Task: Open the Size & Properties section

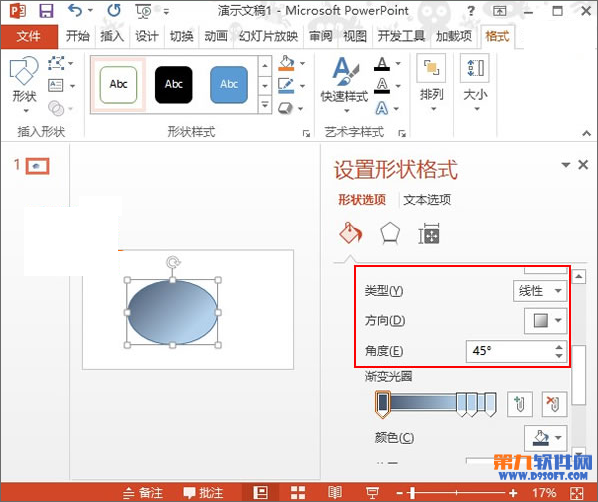Action: click(x=429, y=233)
